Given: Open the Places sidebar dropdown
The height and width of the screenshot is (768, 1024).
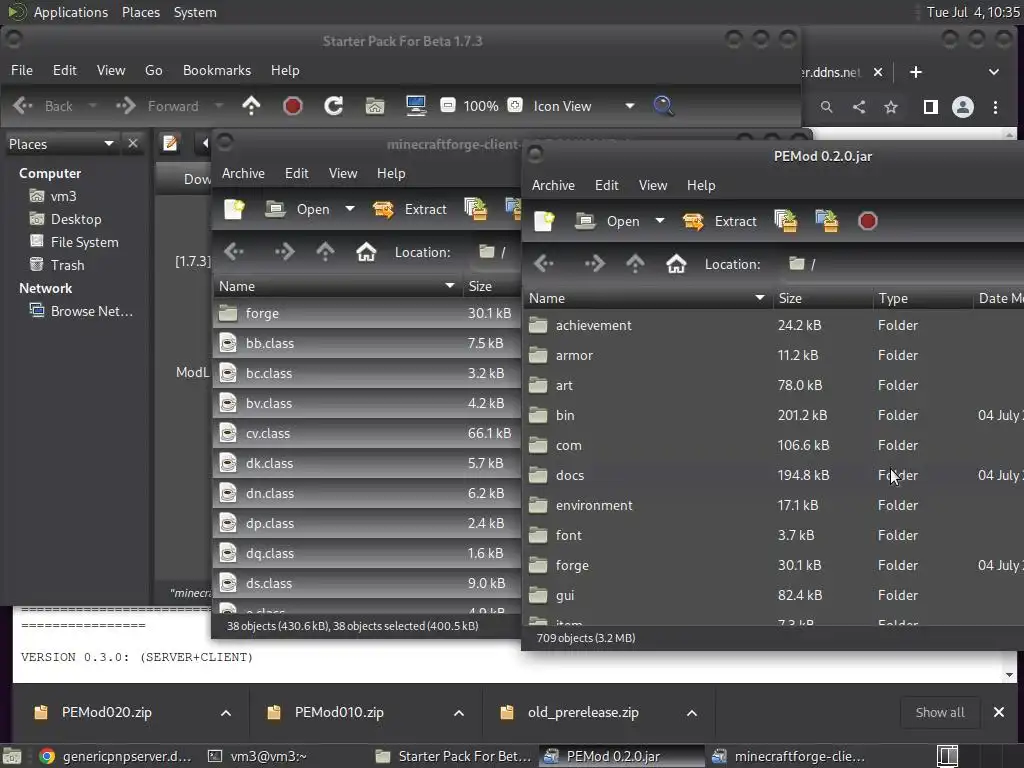Looking at the screenshot, I should 108,144.
